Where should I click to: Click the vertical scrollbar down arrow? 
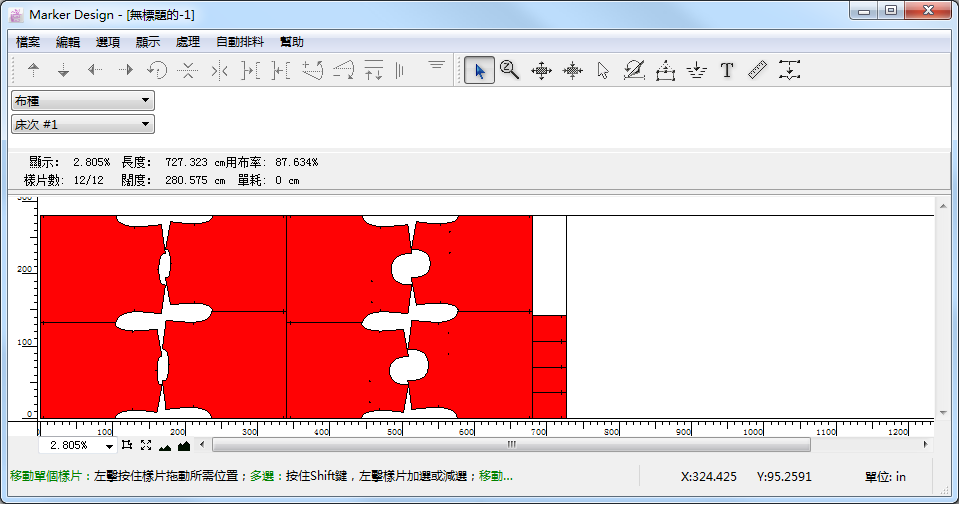[x=942, y=412]
